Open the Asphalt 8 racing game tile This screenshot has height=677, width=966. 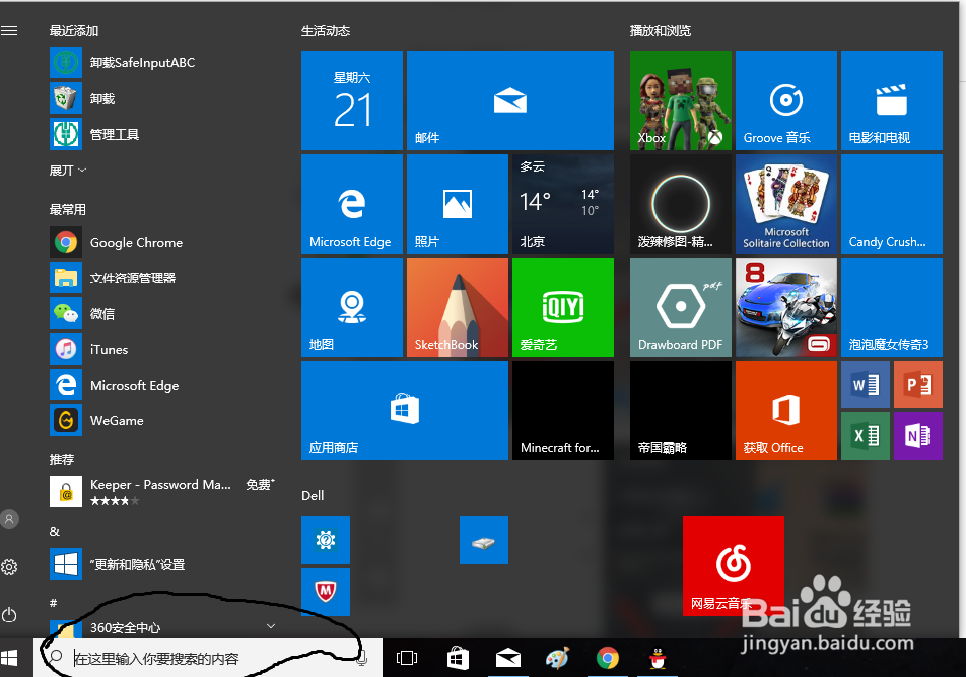pos(786,307)
